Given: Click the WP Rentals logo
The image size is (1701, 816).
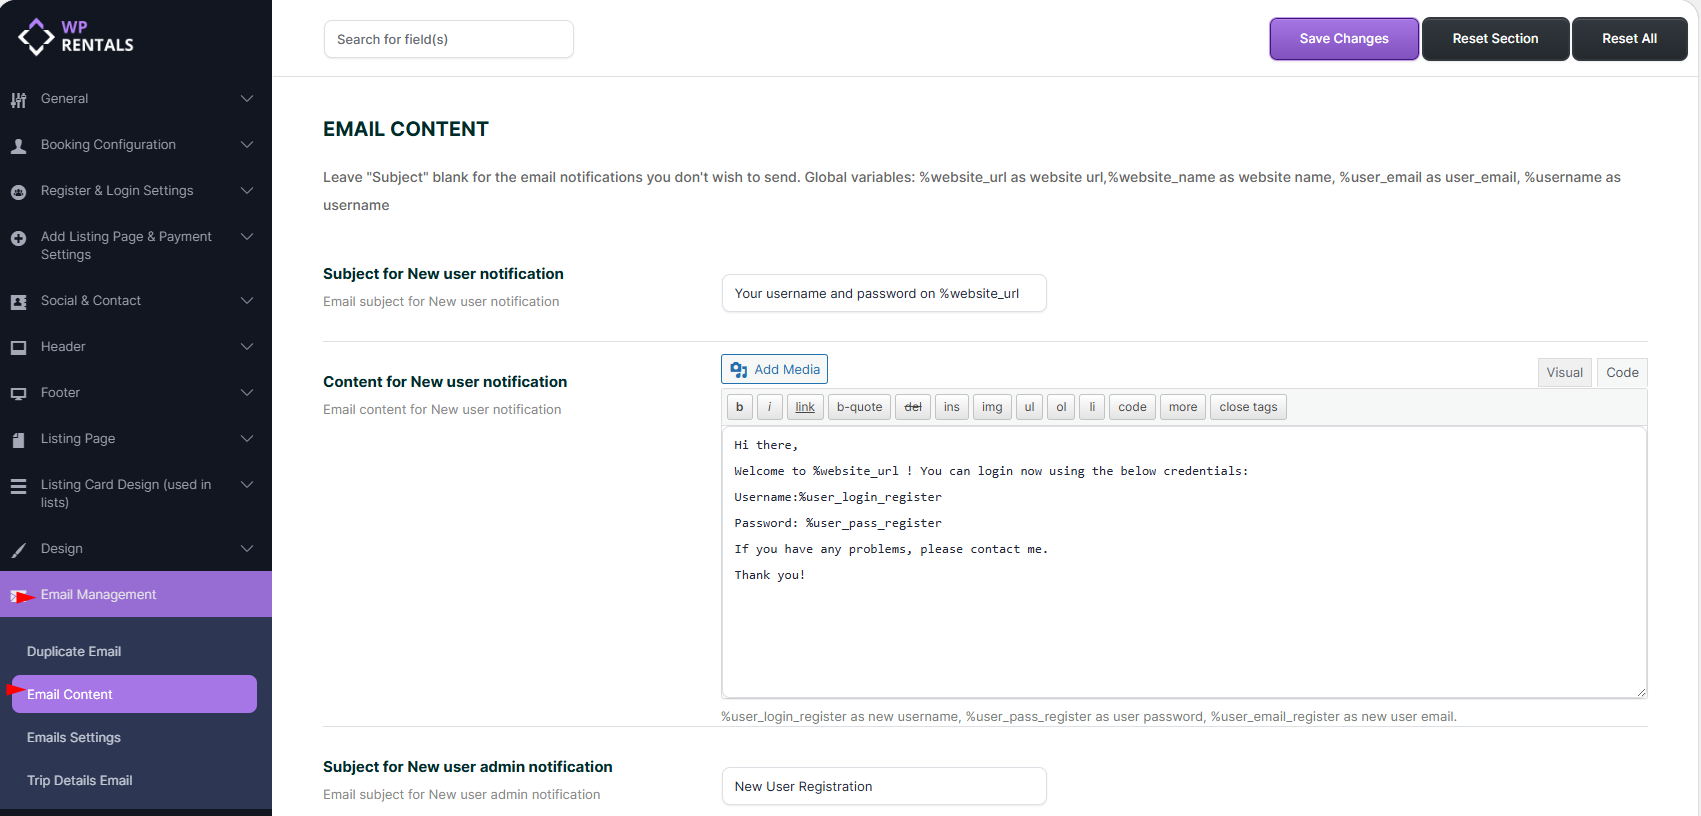Looking at the screenshot, I should pyautogui.click(x=76, y=37).
